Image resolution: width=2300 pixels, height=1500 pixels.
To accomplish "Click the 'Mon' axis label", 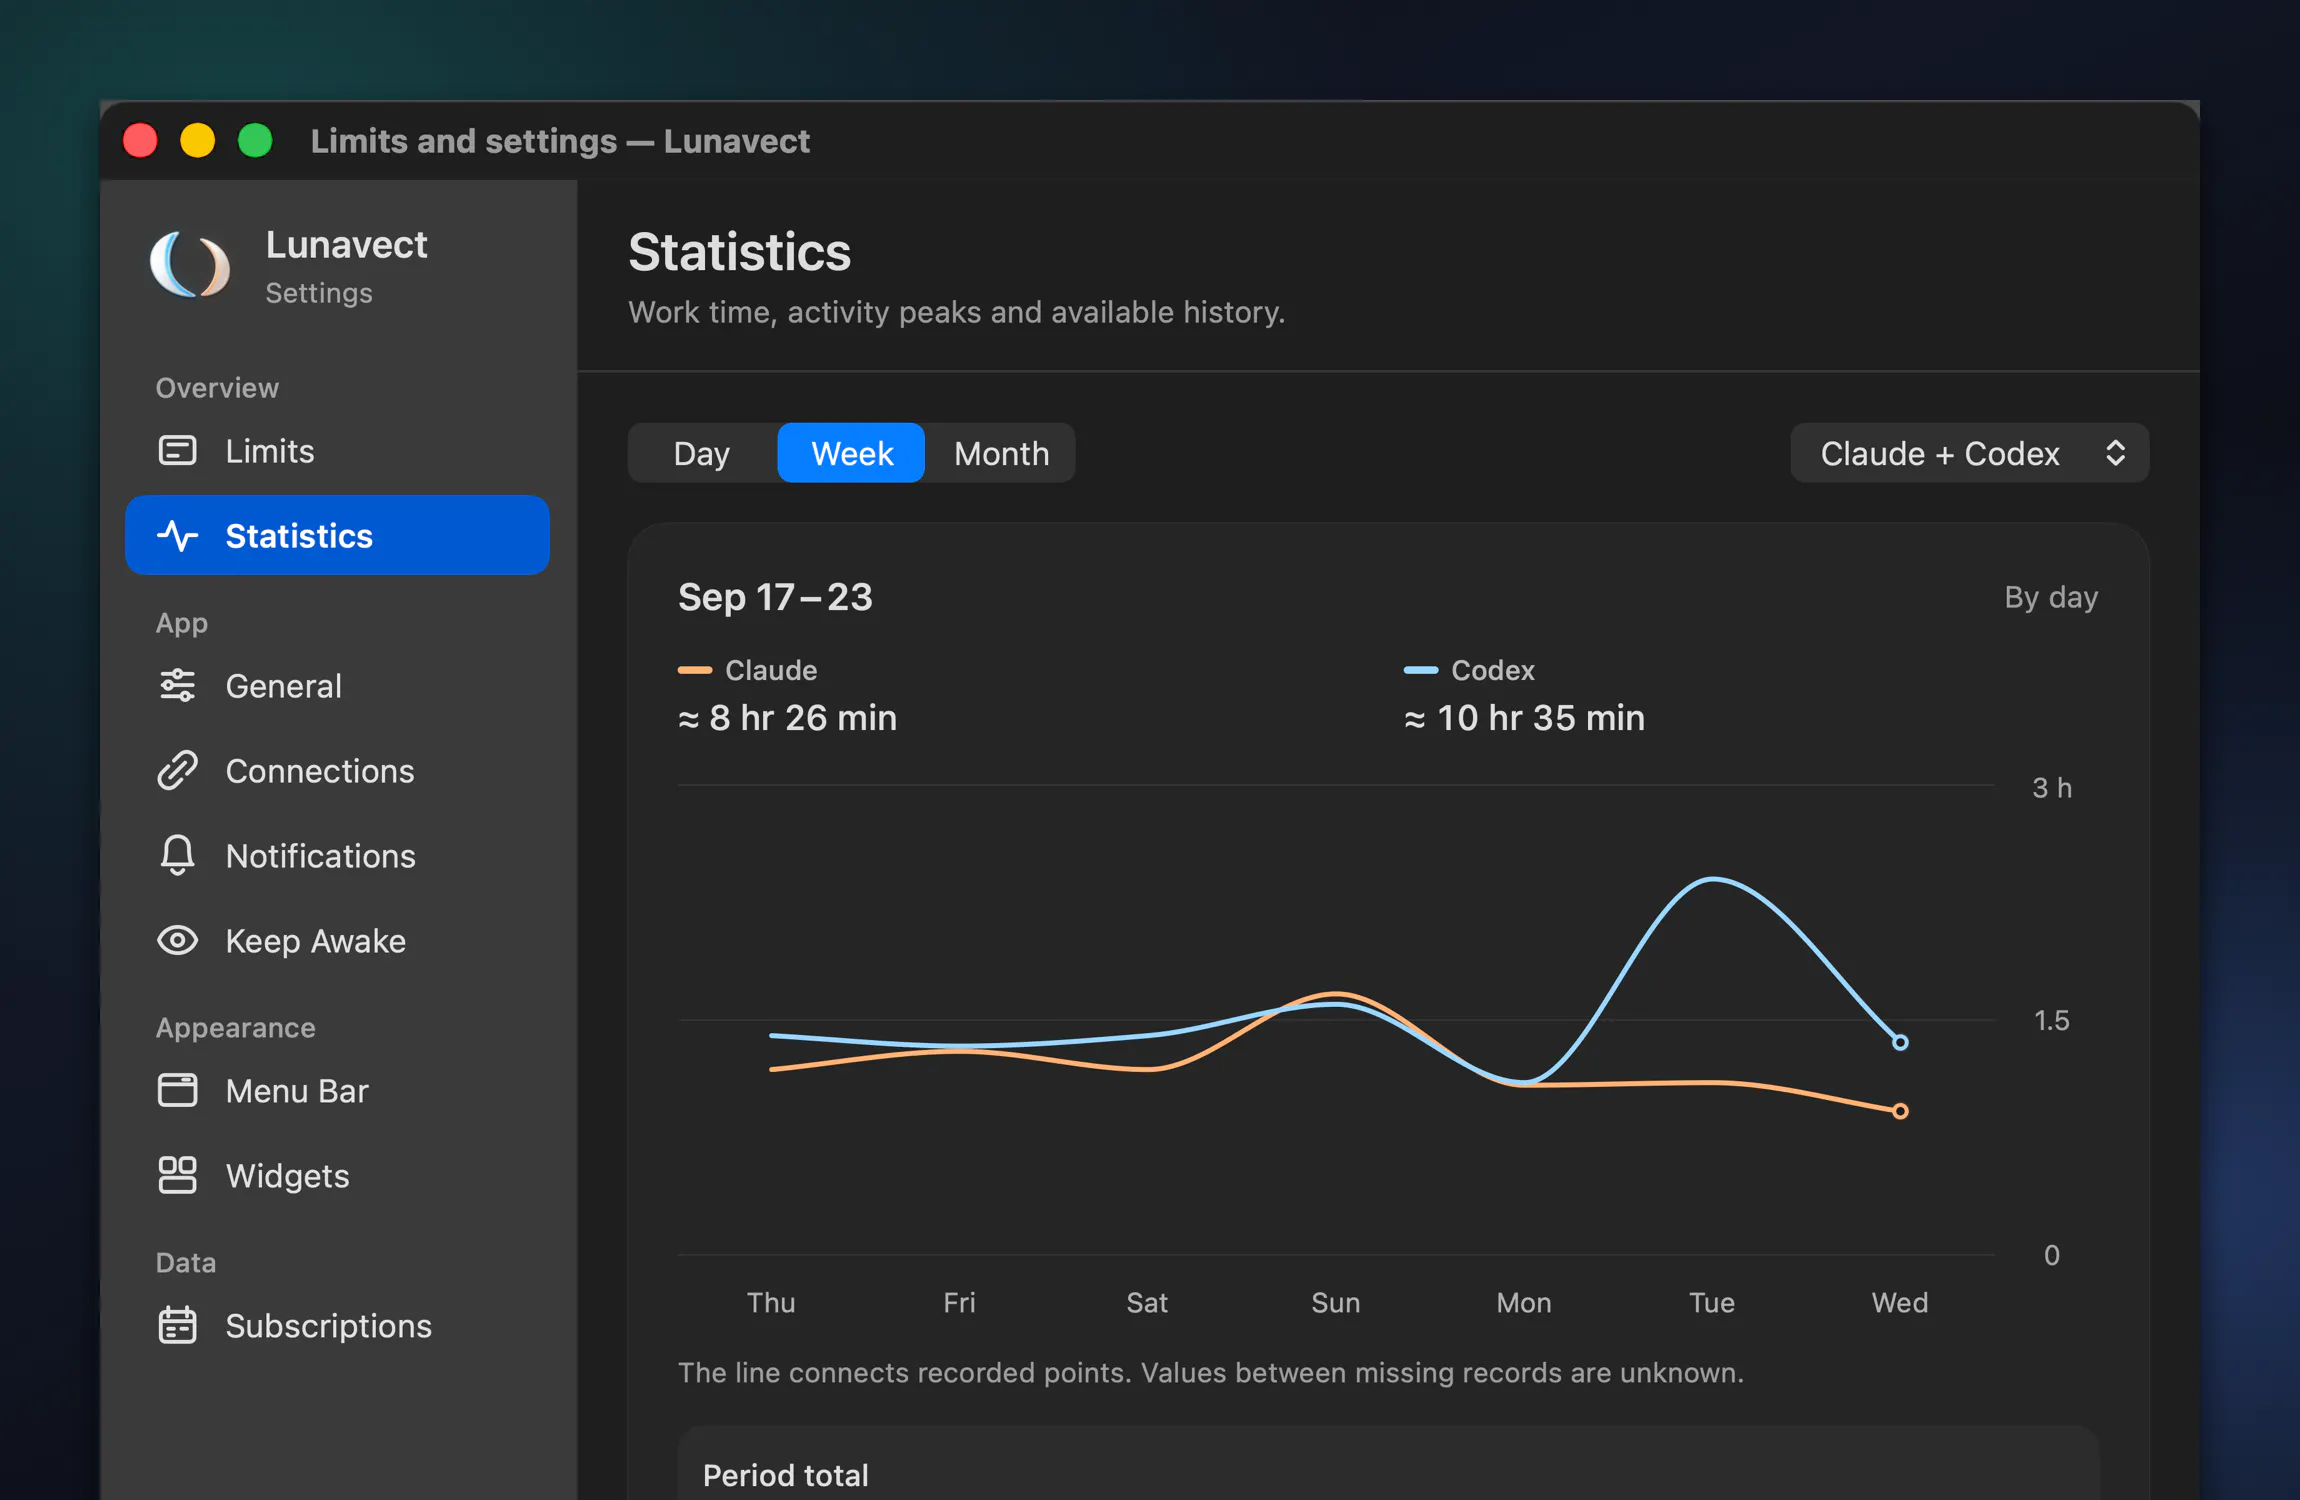I will pyautogui.click(x=1524, y=1302).
